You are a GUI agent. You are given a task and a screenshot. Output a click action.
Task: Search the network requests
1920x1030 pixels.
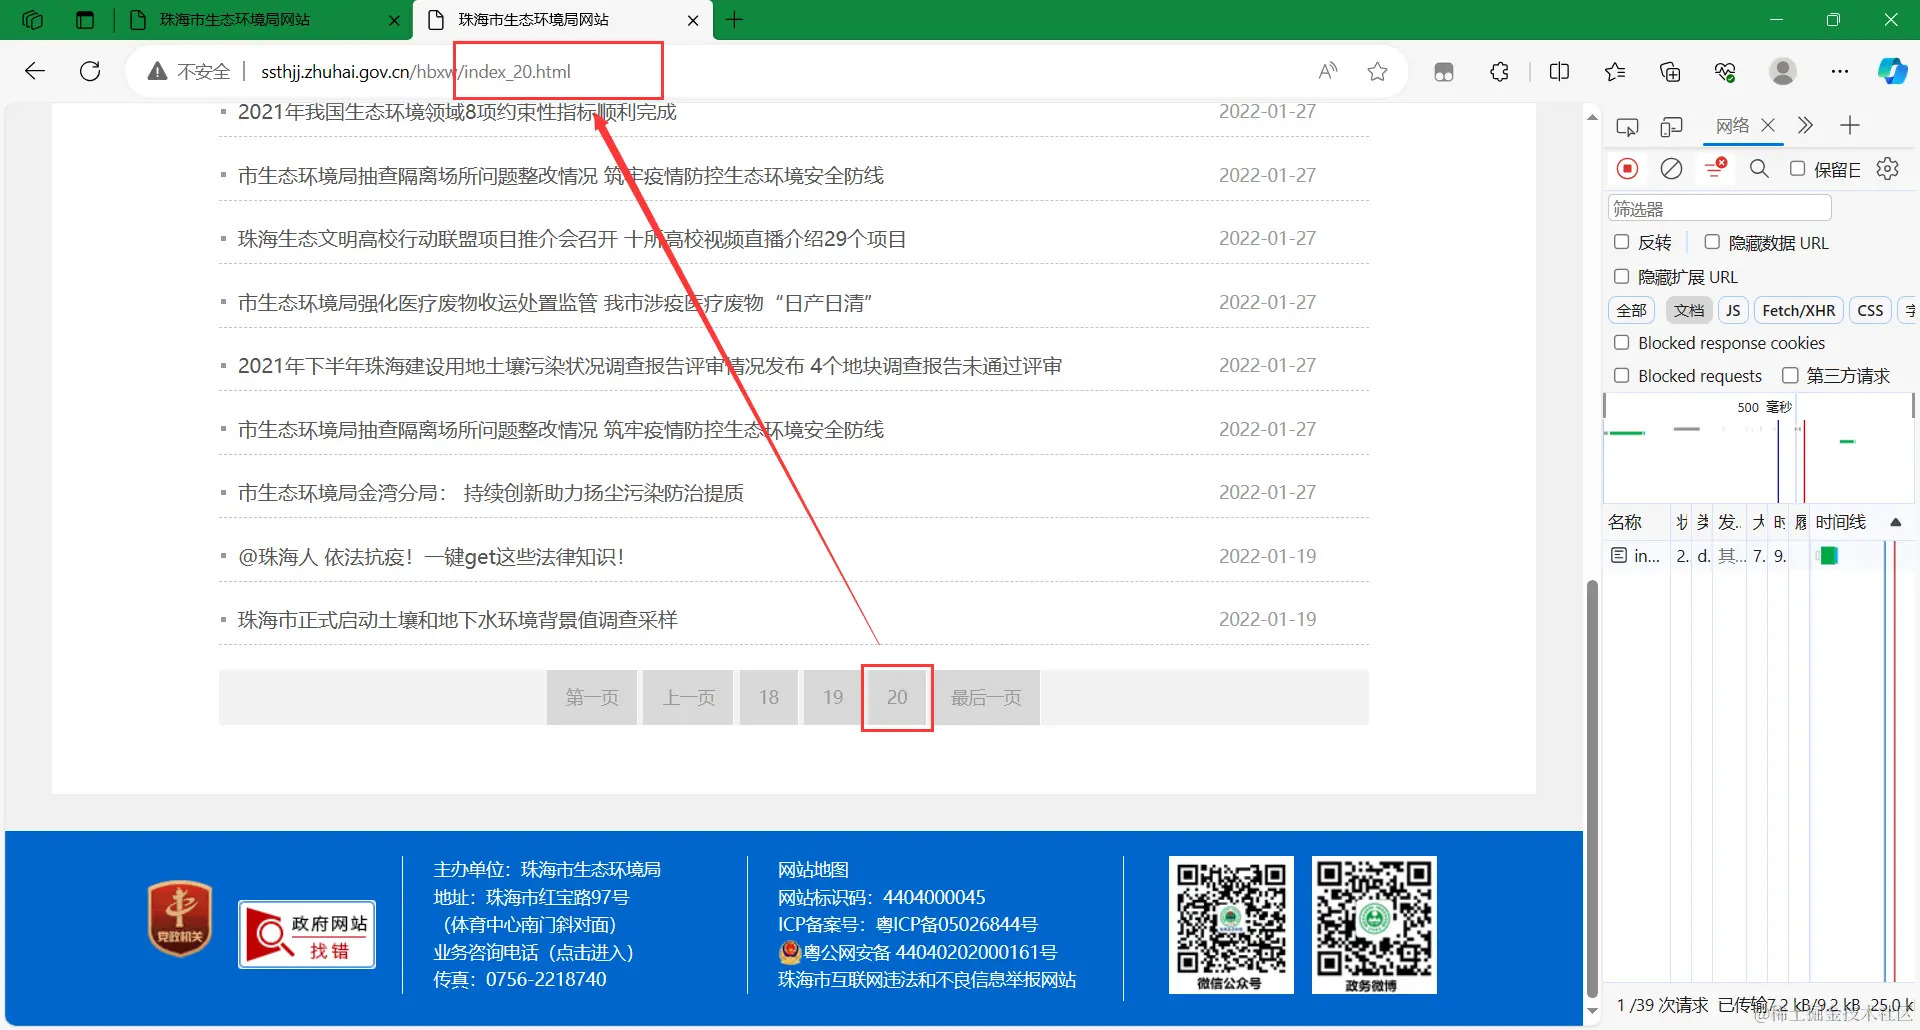tap(1759, 169)
